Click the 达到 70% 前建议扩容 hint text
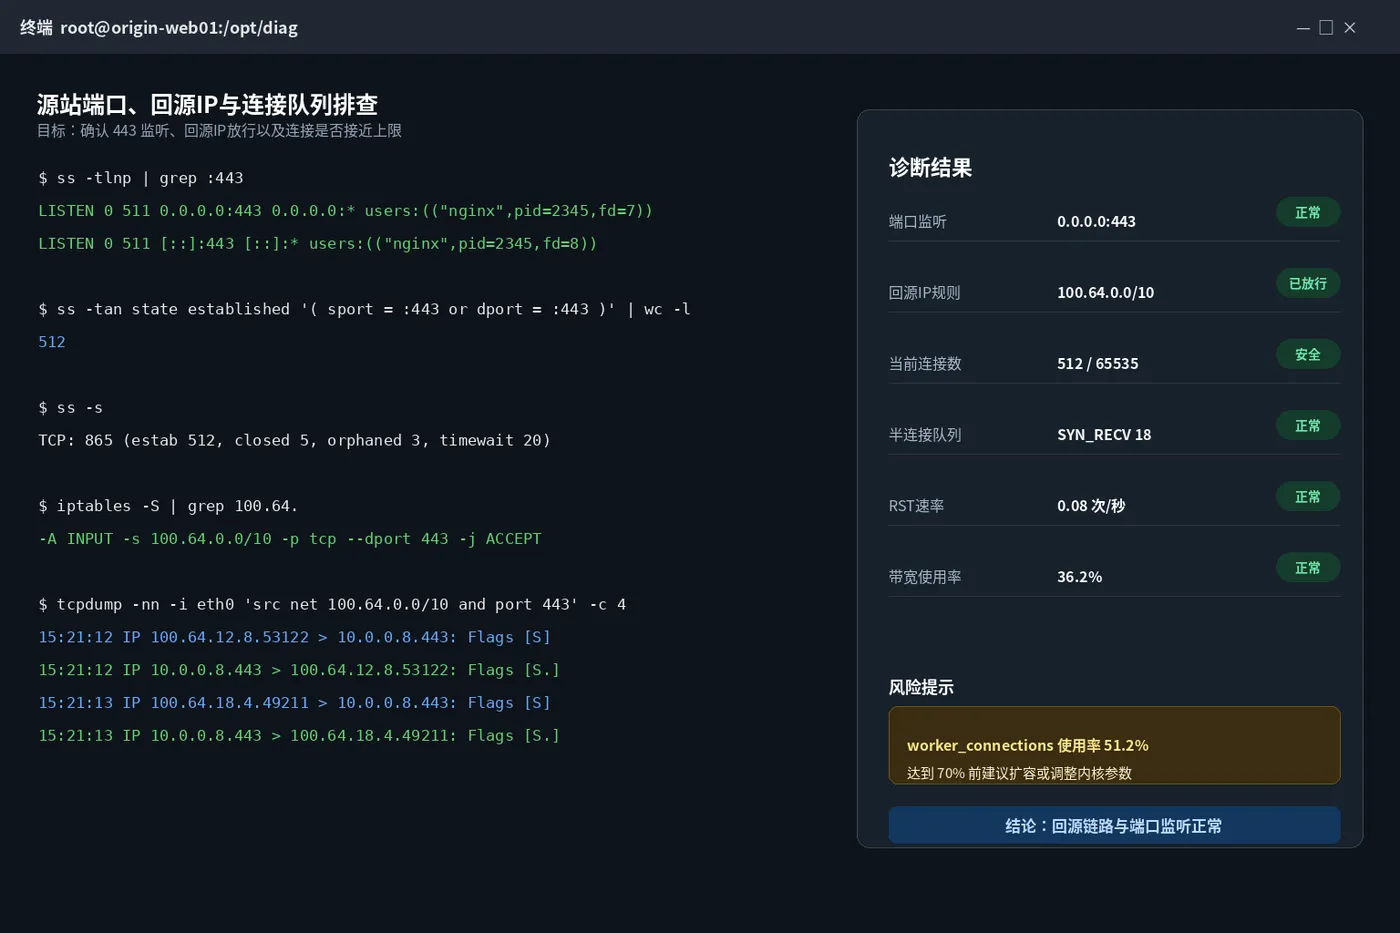This screenshot has height=933, width=1400. (1019, 773)
